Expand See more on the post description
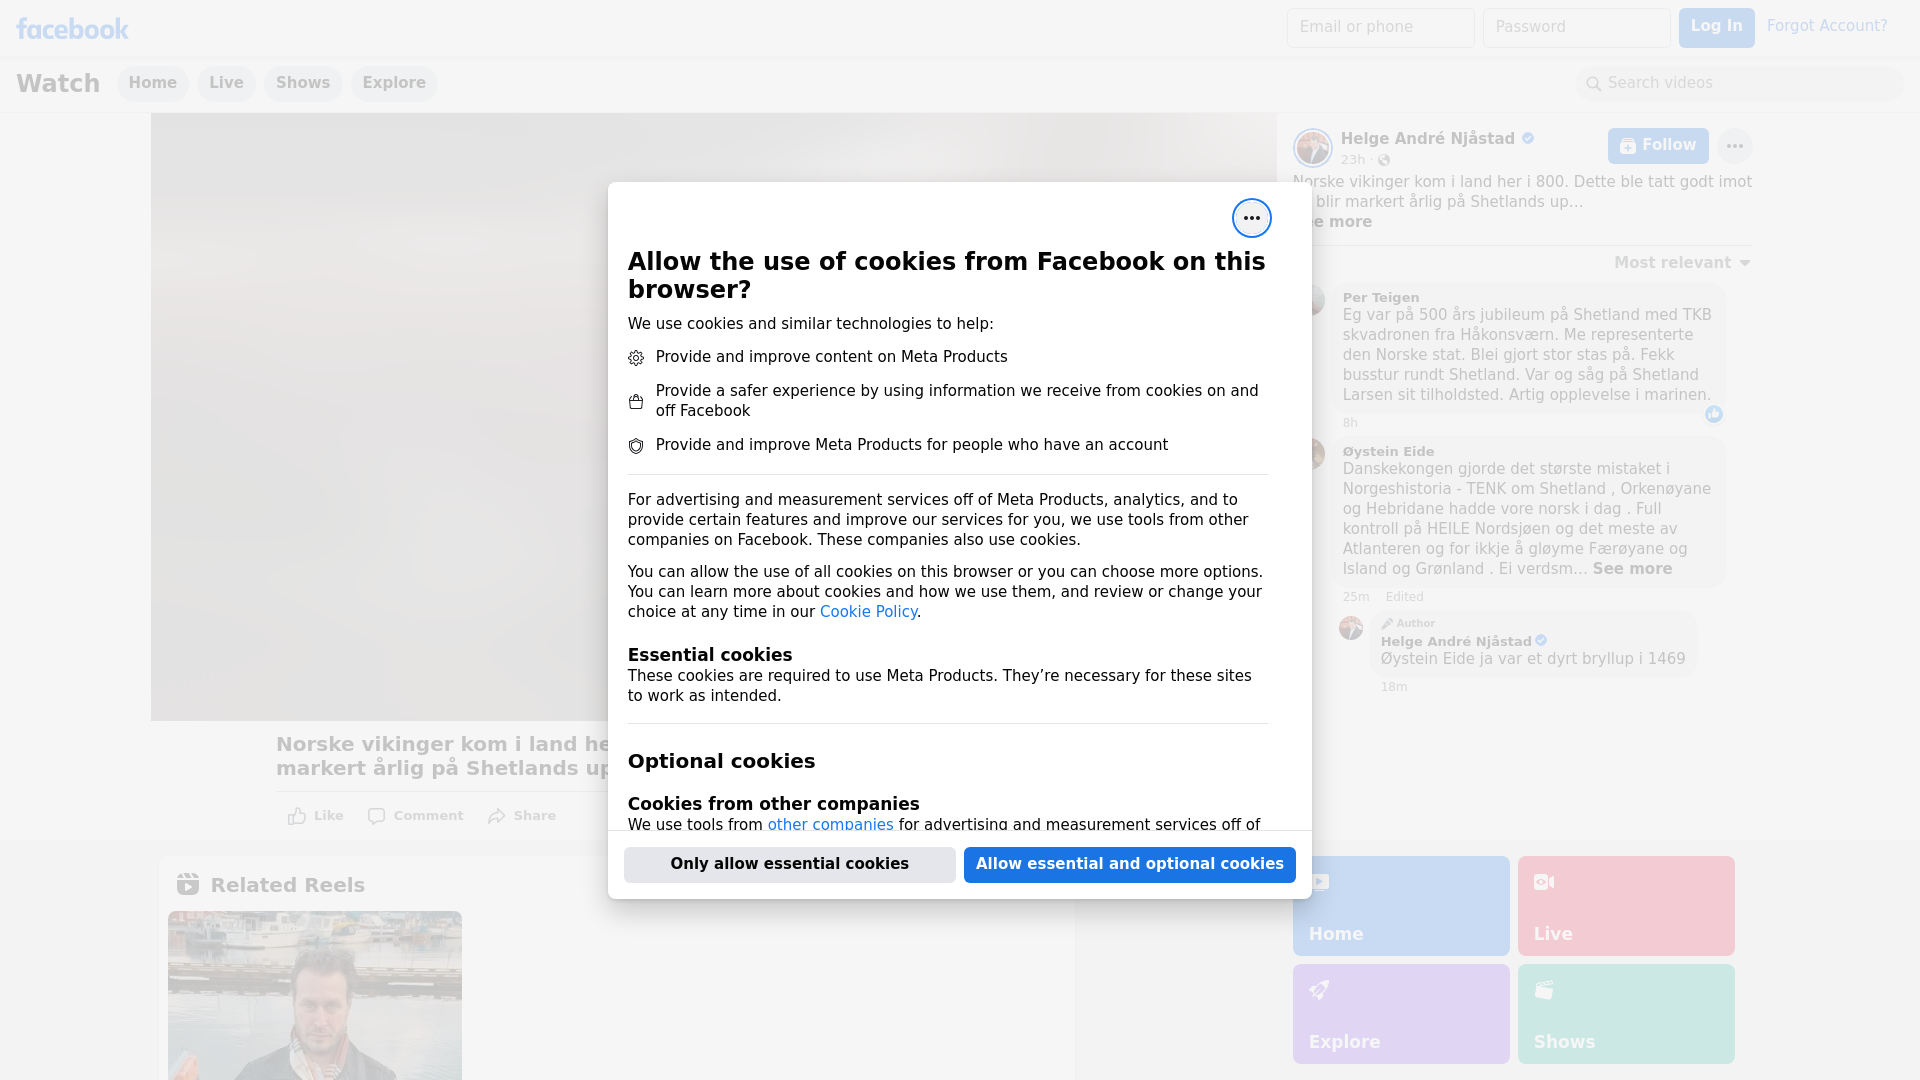This screenshot has width=1920, height=1080. (1340, 222)
